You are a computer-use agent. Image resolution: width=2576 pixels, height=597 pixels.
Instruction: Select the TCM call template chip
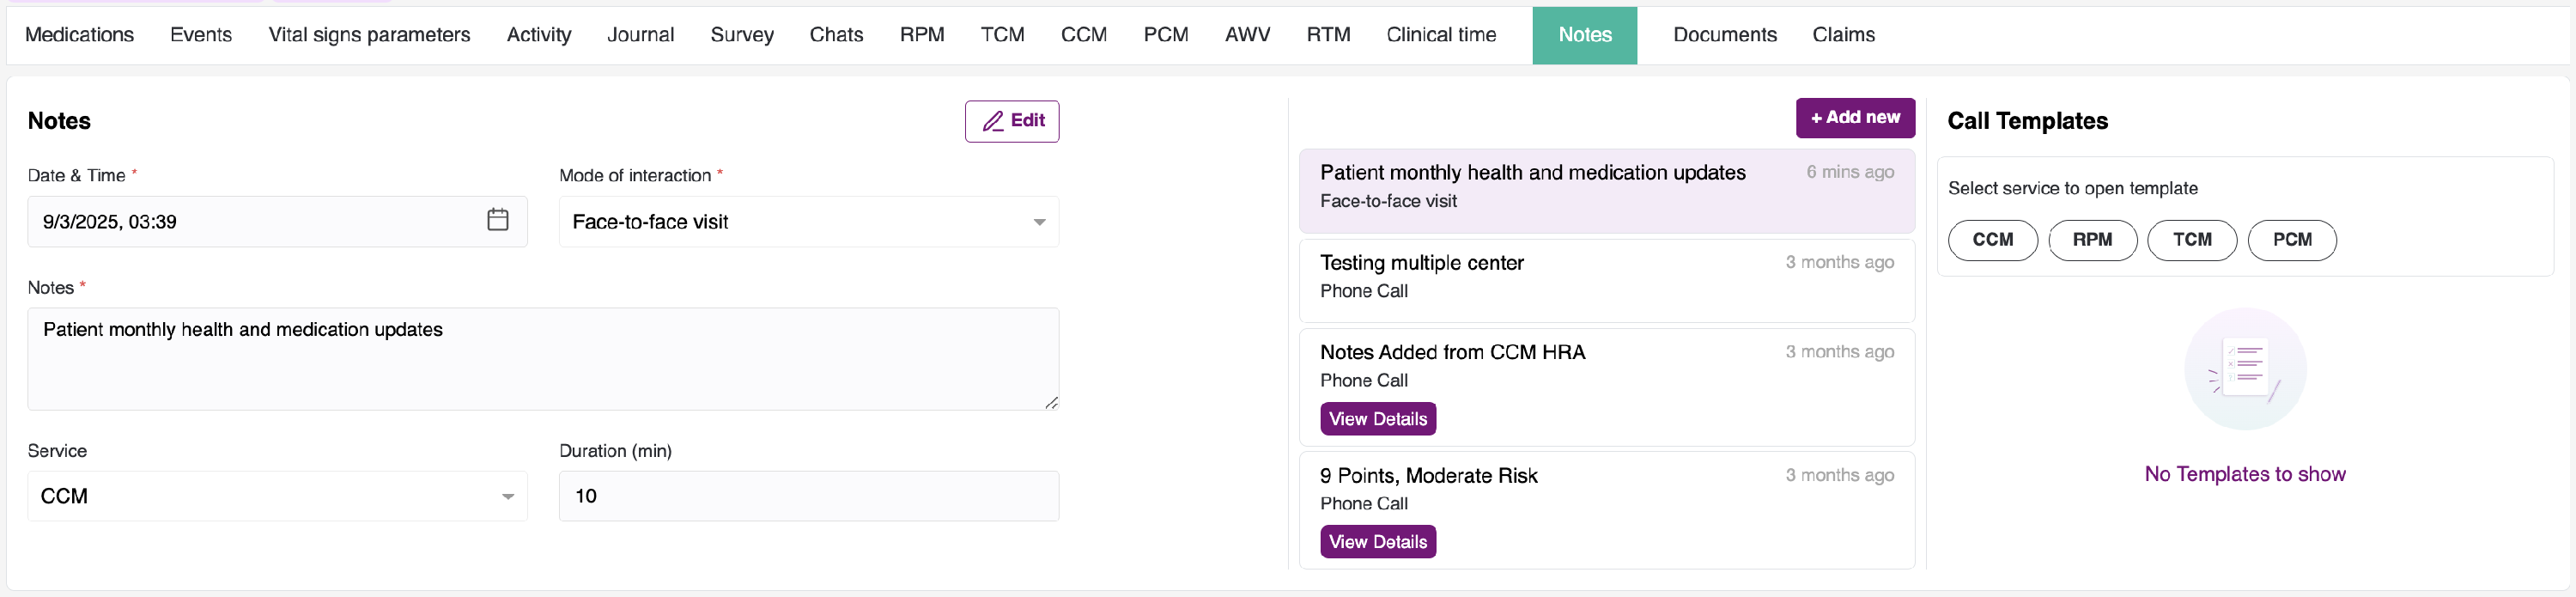coord(2191,240)
